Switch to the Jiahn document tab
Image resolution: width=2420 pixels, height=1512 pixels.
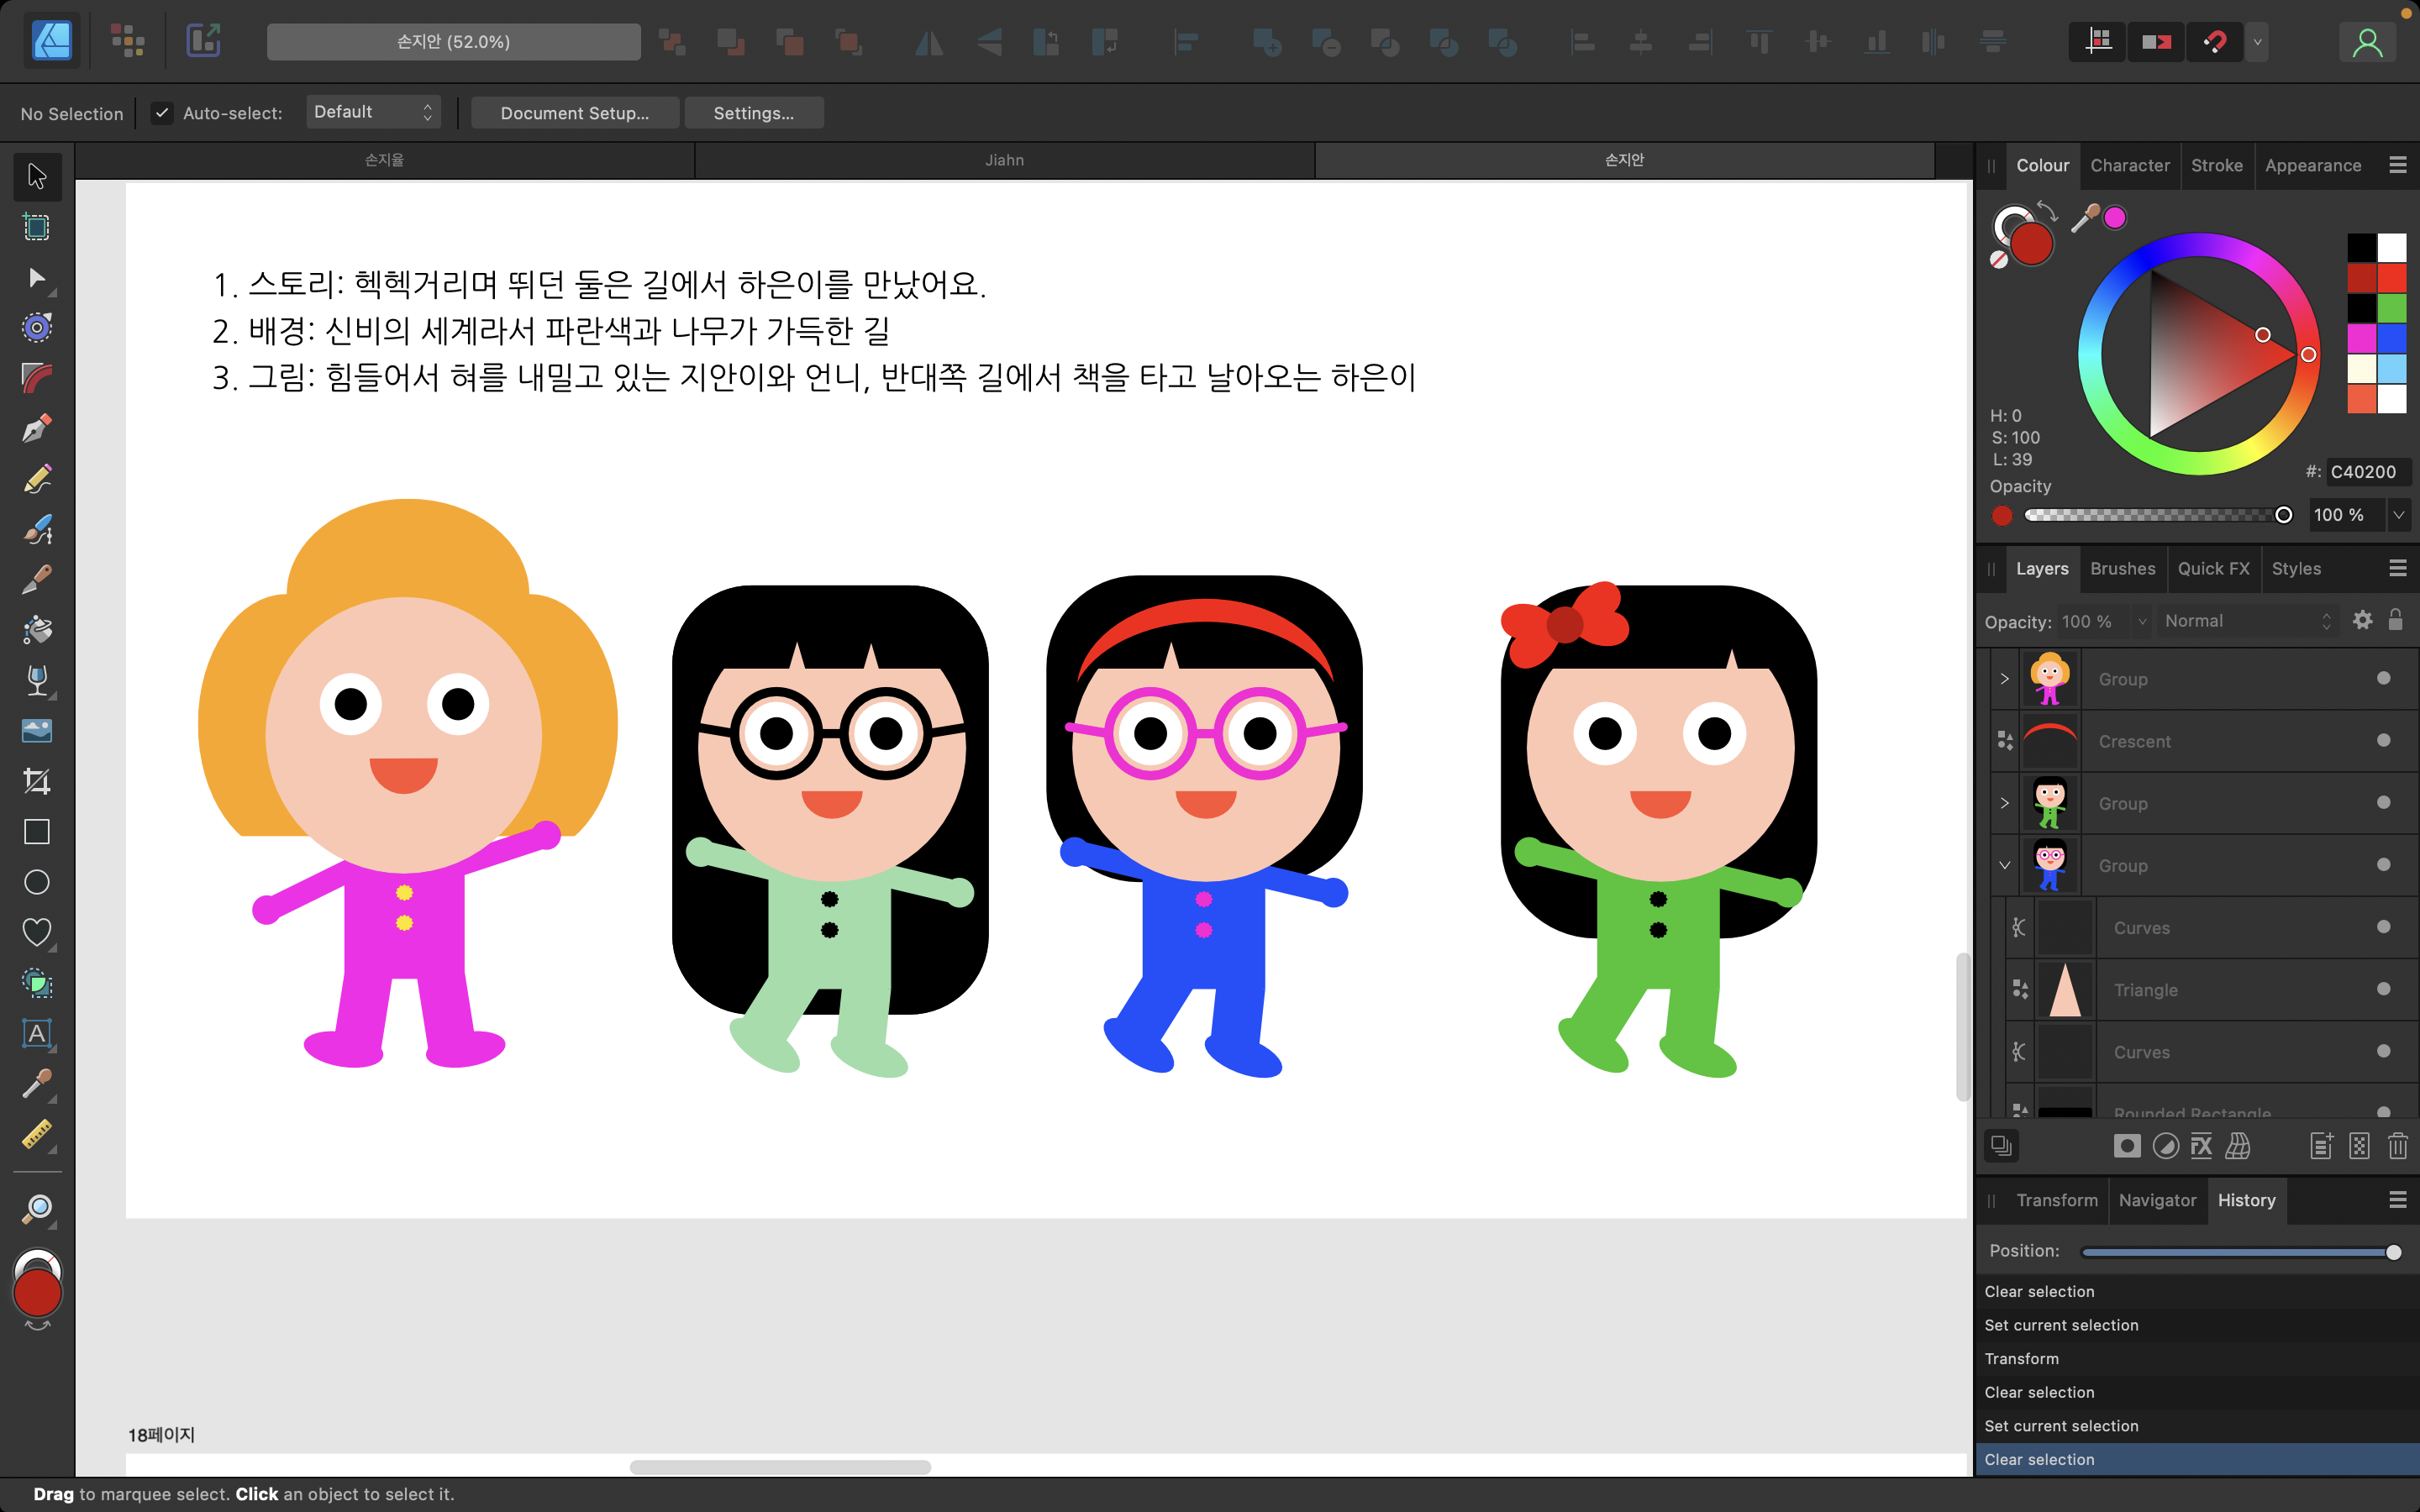(1004, 160)
